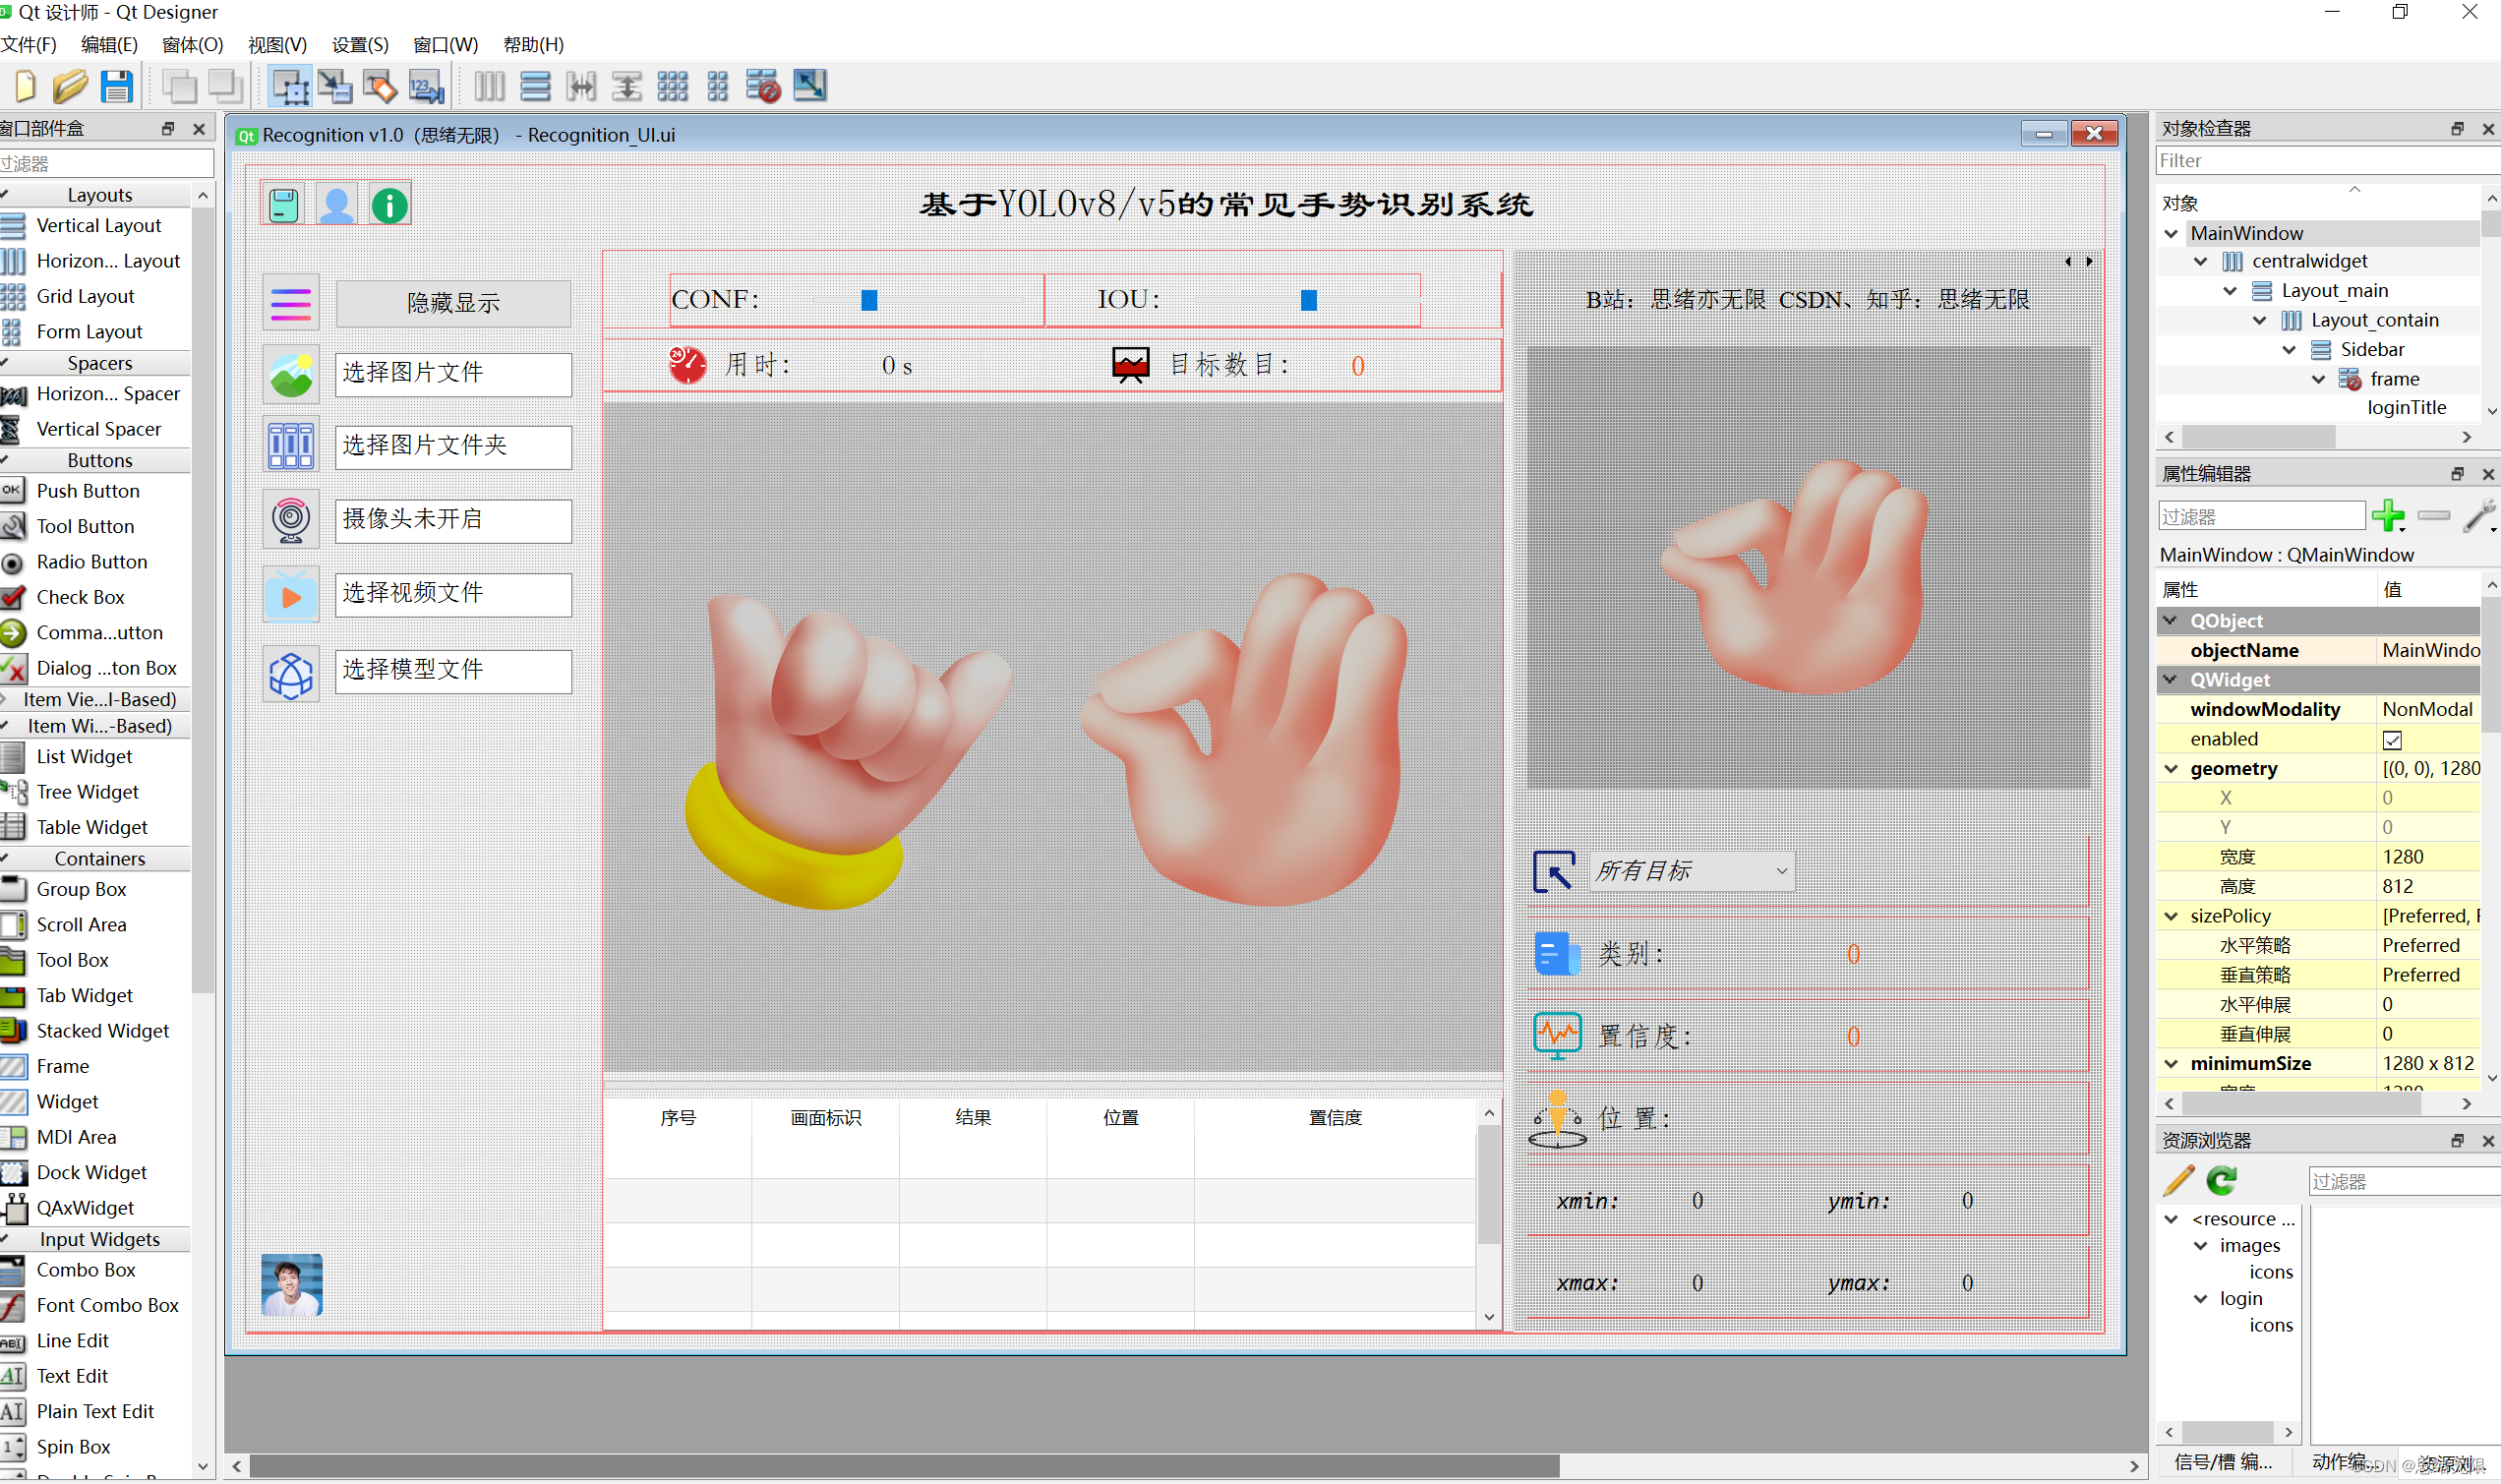Click 选择图片文件 button
2501x1484 pixels.
coord(450,371)
